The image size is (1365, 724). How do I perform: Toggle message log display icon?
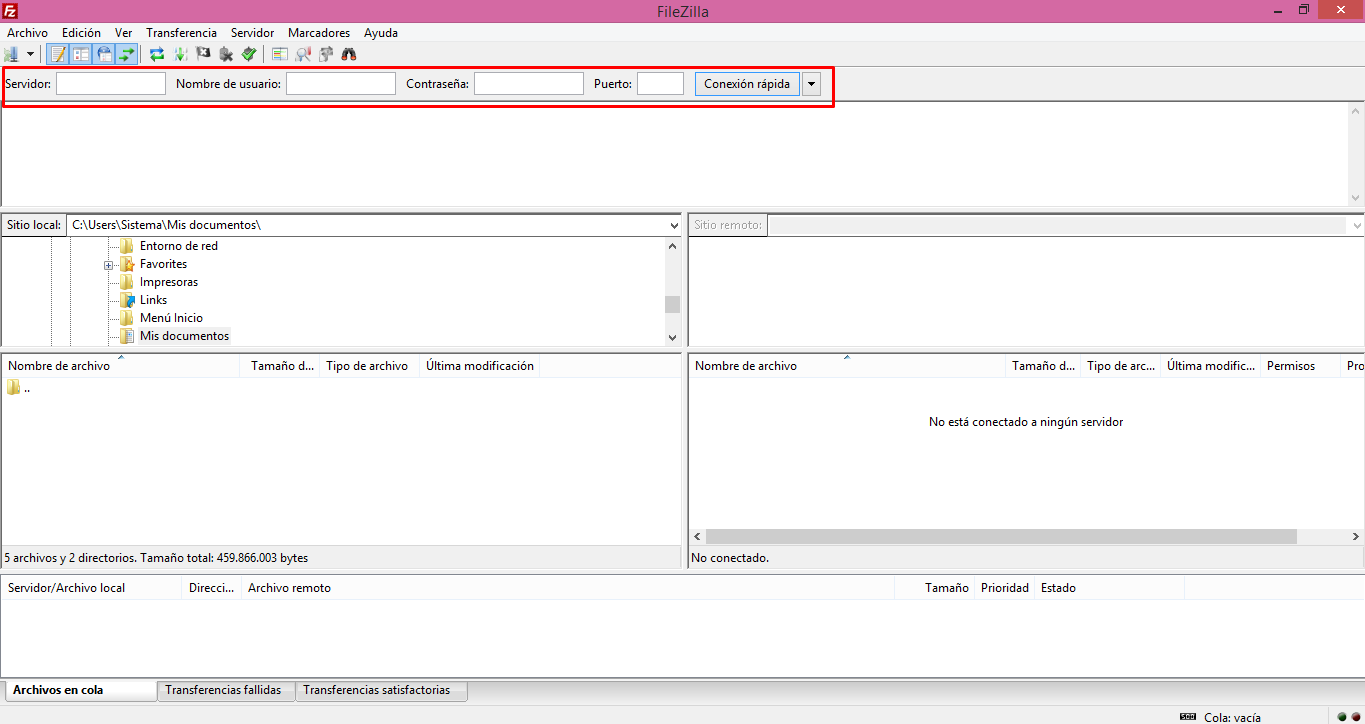click(58, 54)
